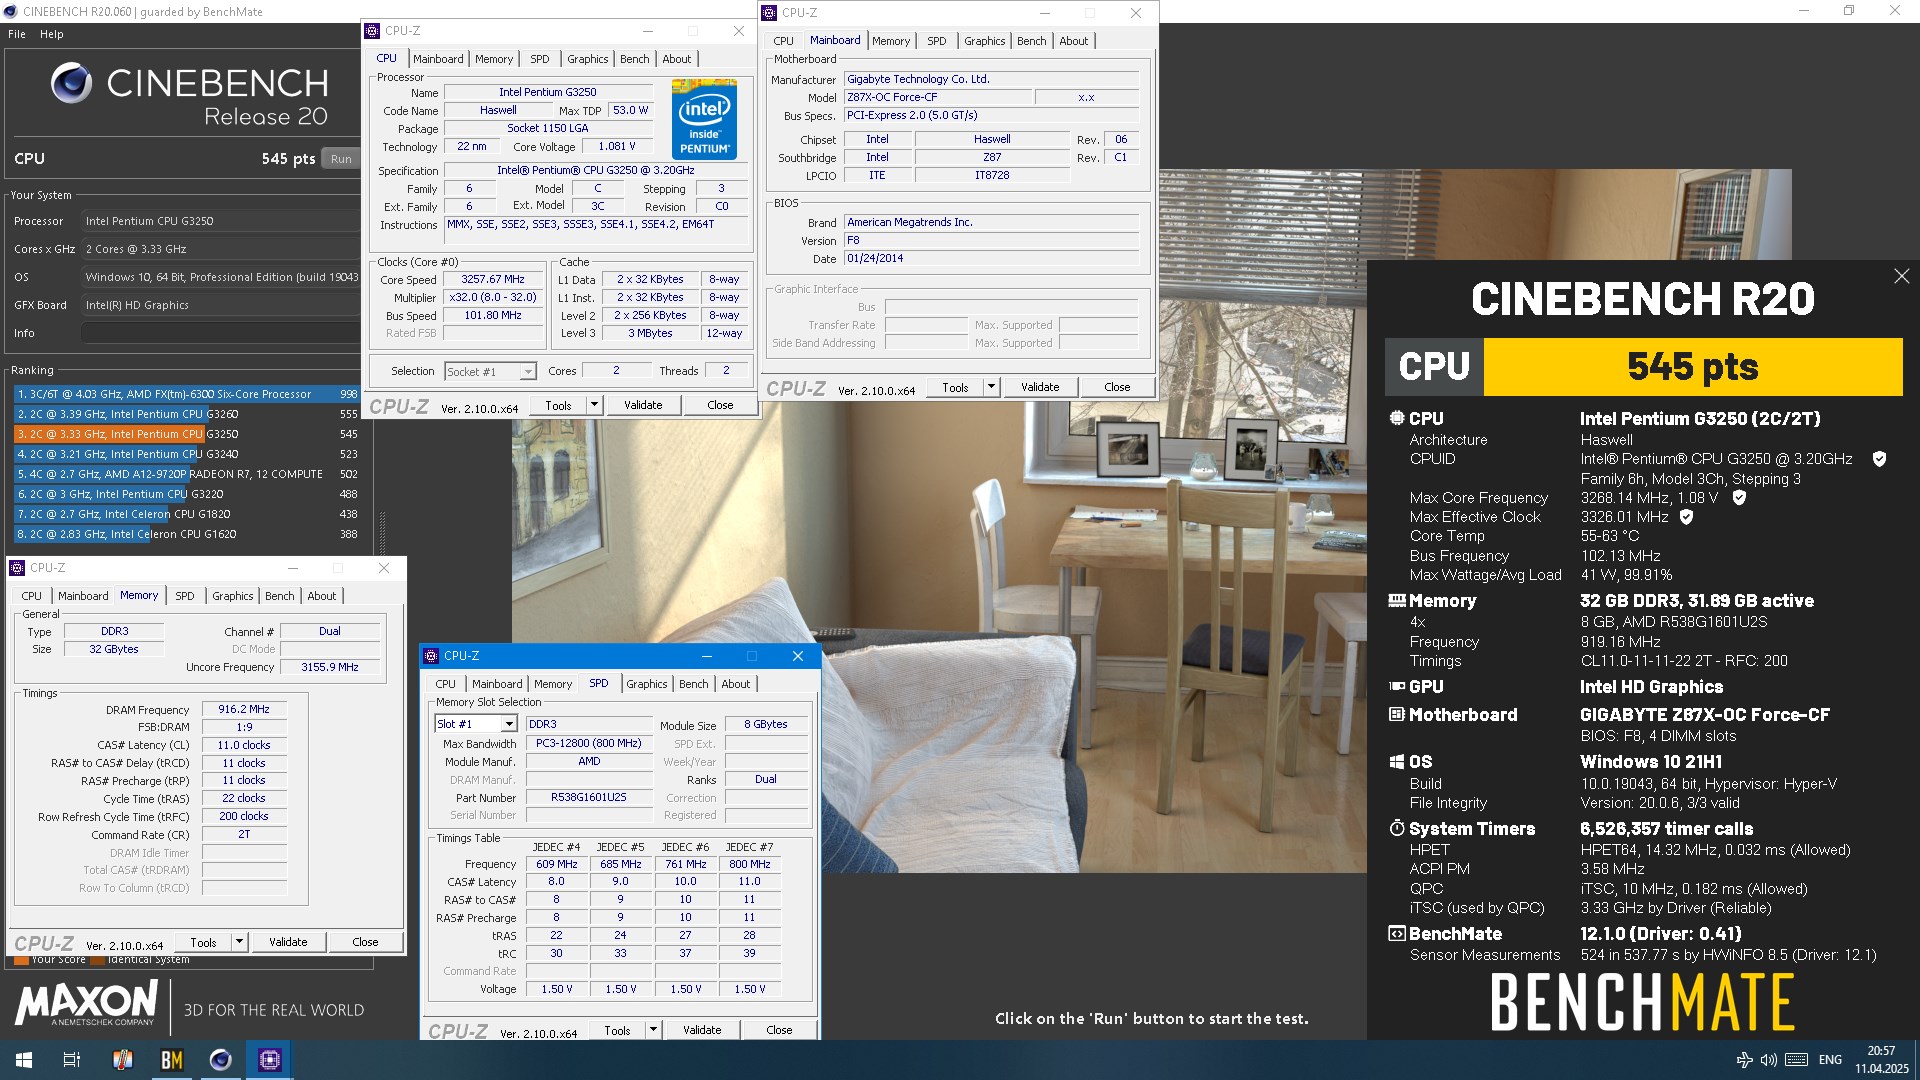Open the Cinebench File menu
This screenshot has height=1080, width=1920.
tap(17, 34)
